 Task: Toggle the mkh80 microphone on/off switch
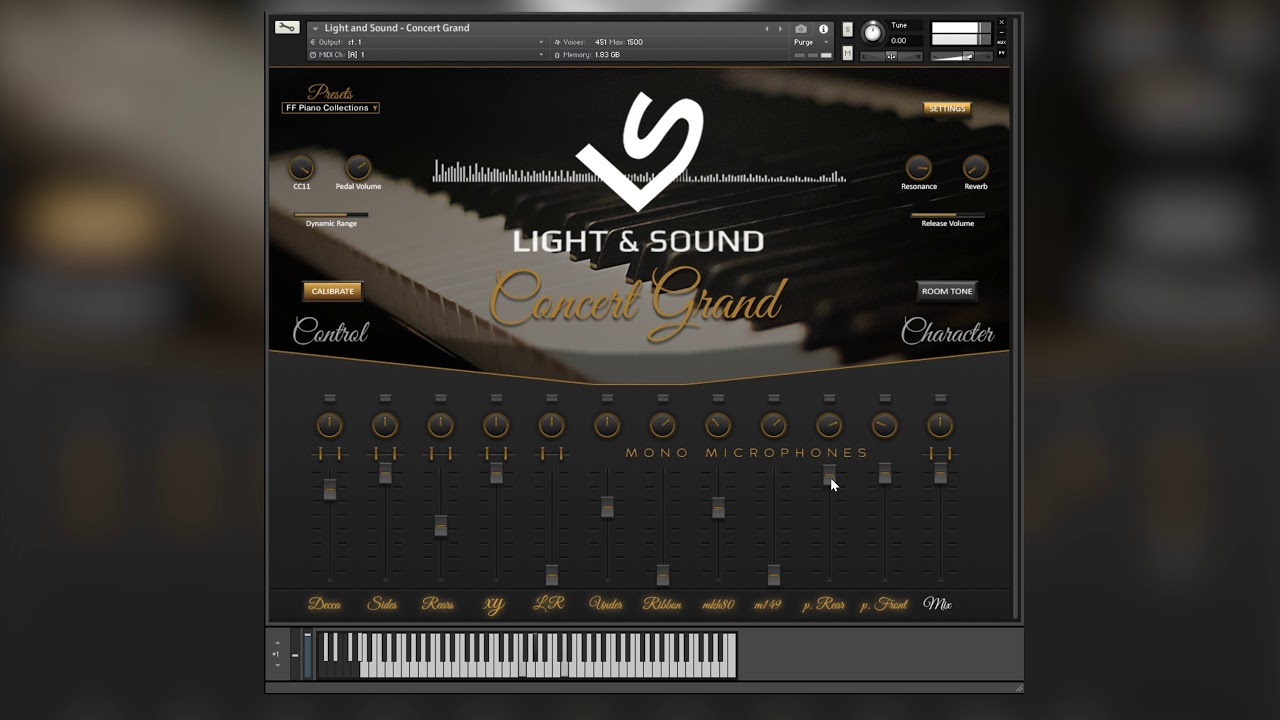(718, 398)
